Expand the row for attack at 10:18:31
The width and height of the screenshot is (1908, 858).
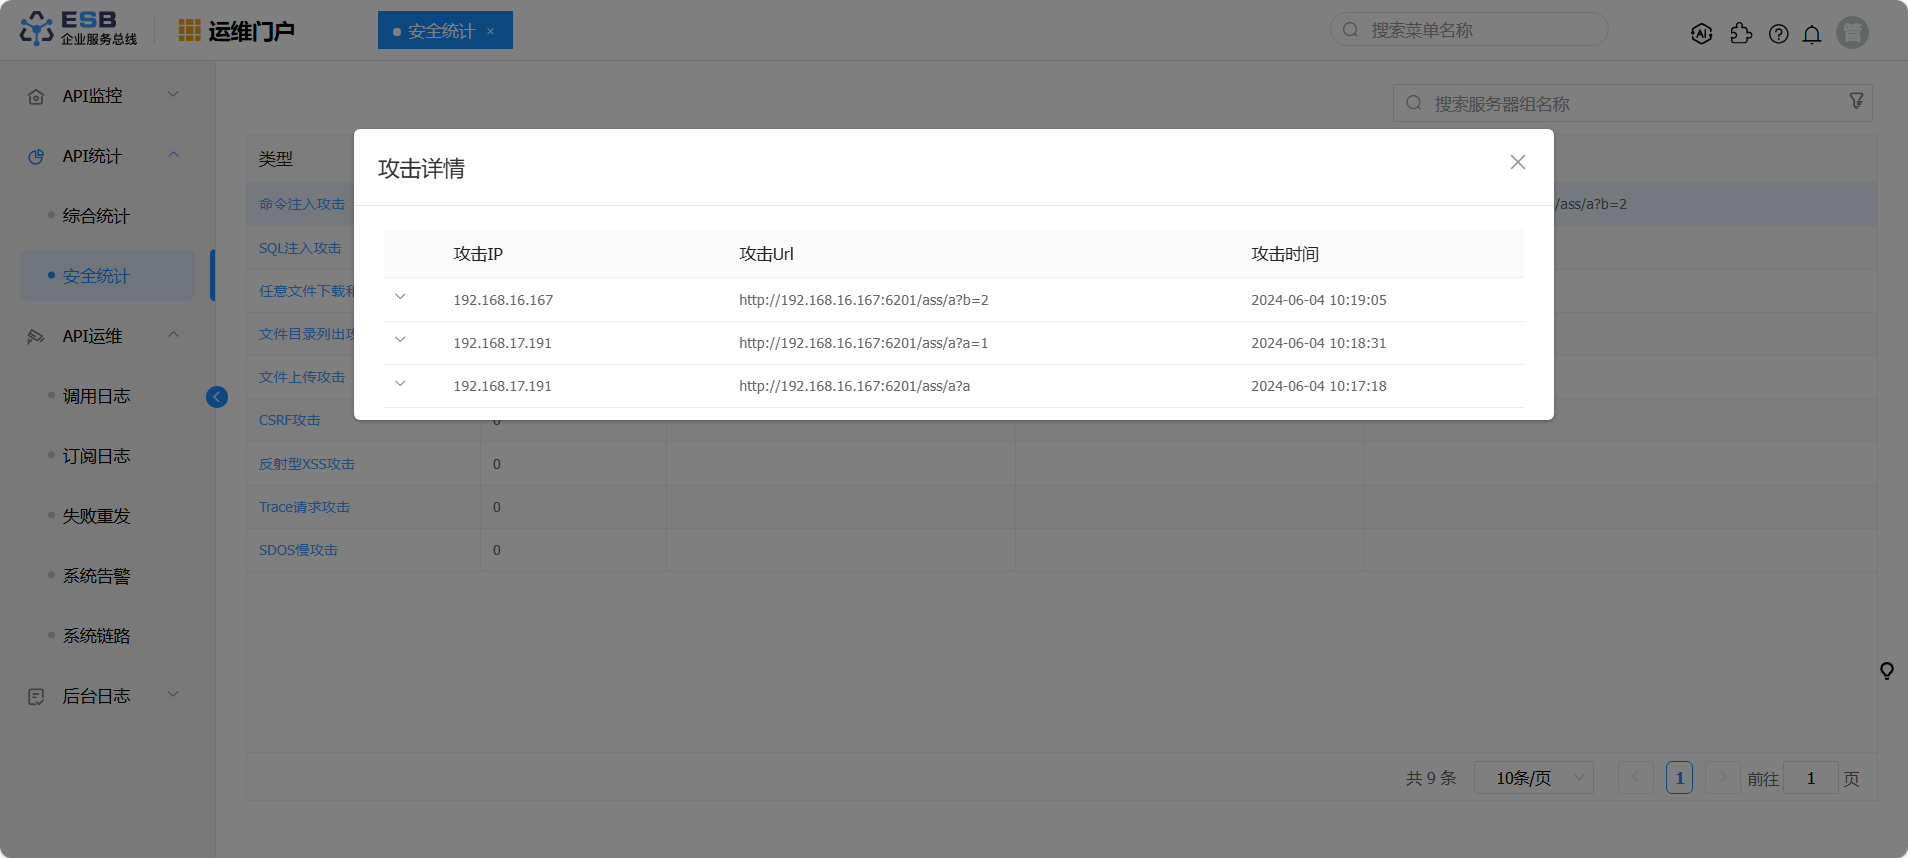pyautogui.click(x=400, y=340)
